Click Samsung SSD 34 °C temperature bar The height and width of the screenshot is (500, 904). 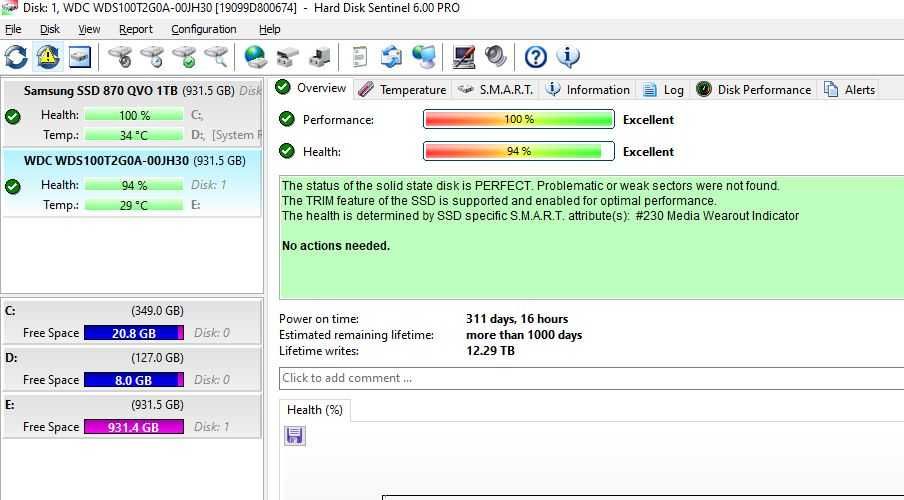tap(134, 135)
